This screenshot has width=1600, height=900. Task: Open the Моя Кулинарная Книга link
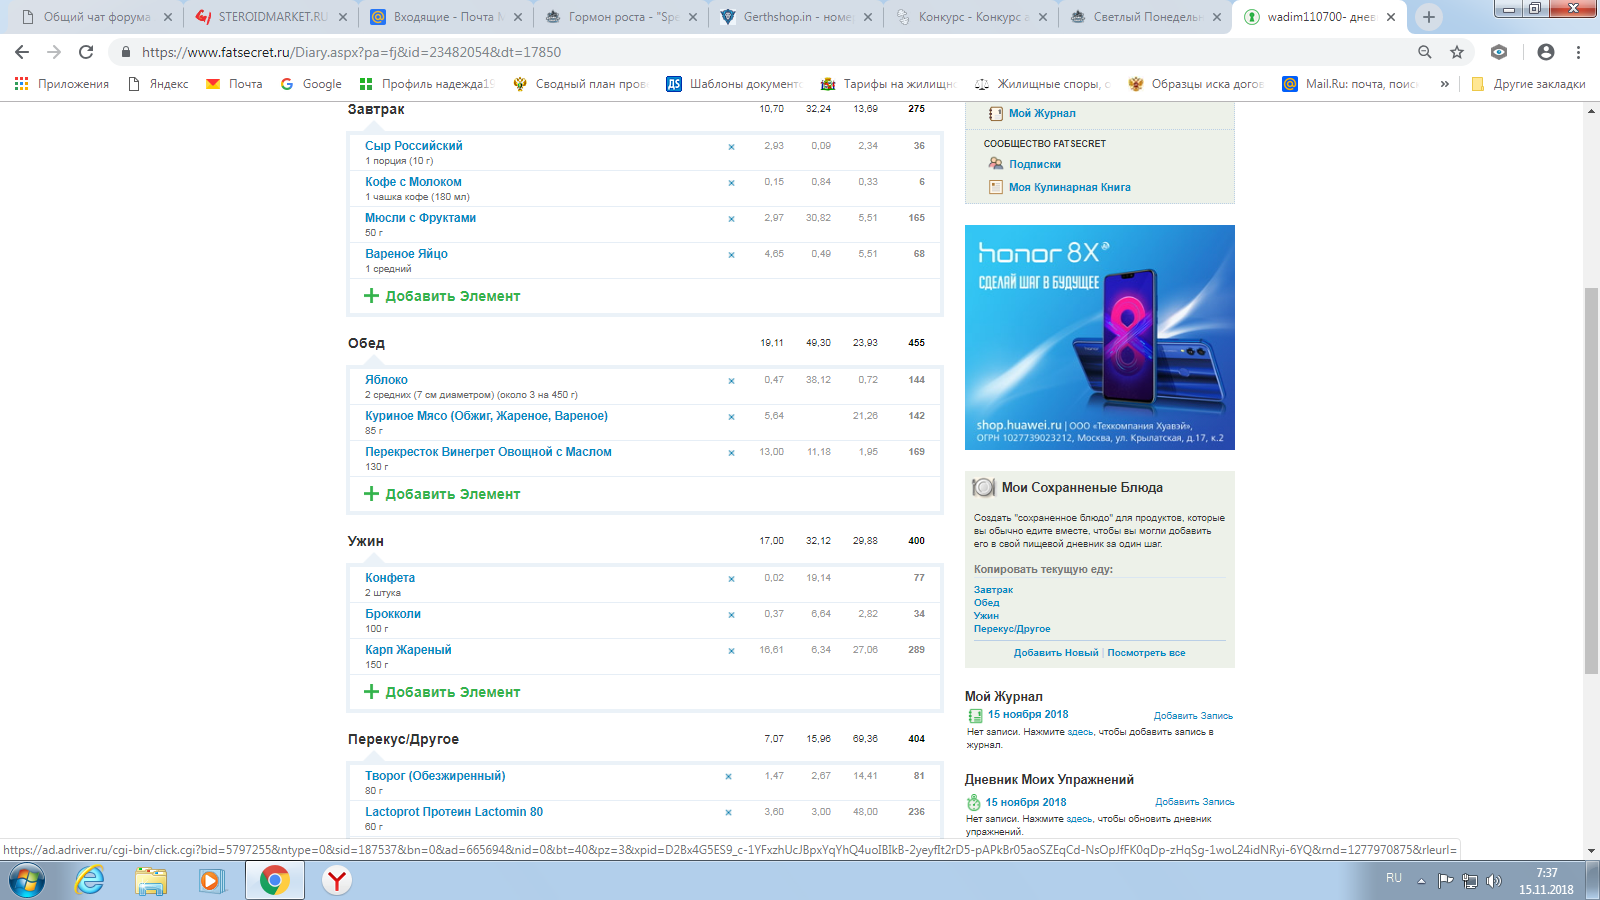pyautogui.click(x=1069, y=187)
